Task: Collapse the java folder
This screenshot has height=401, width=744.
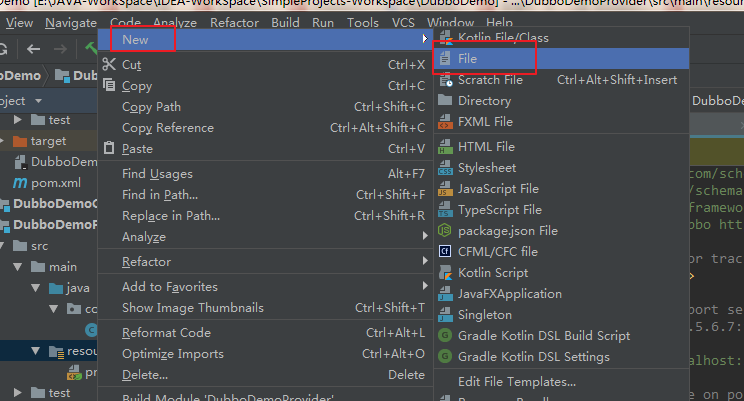Action: coord(36,288)
